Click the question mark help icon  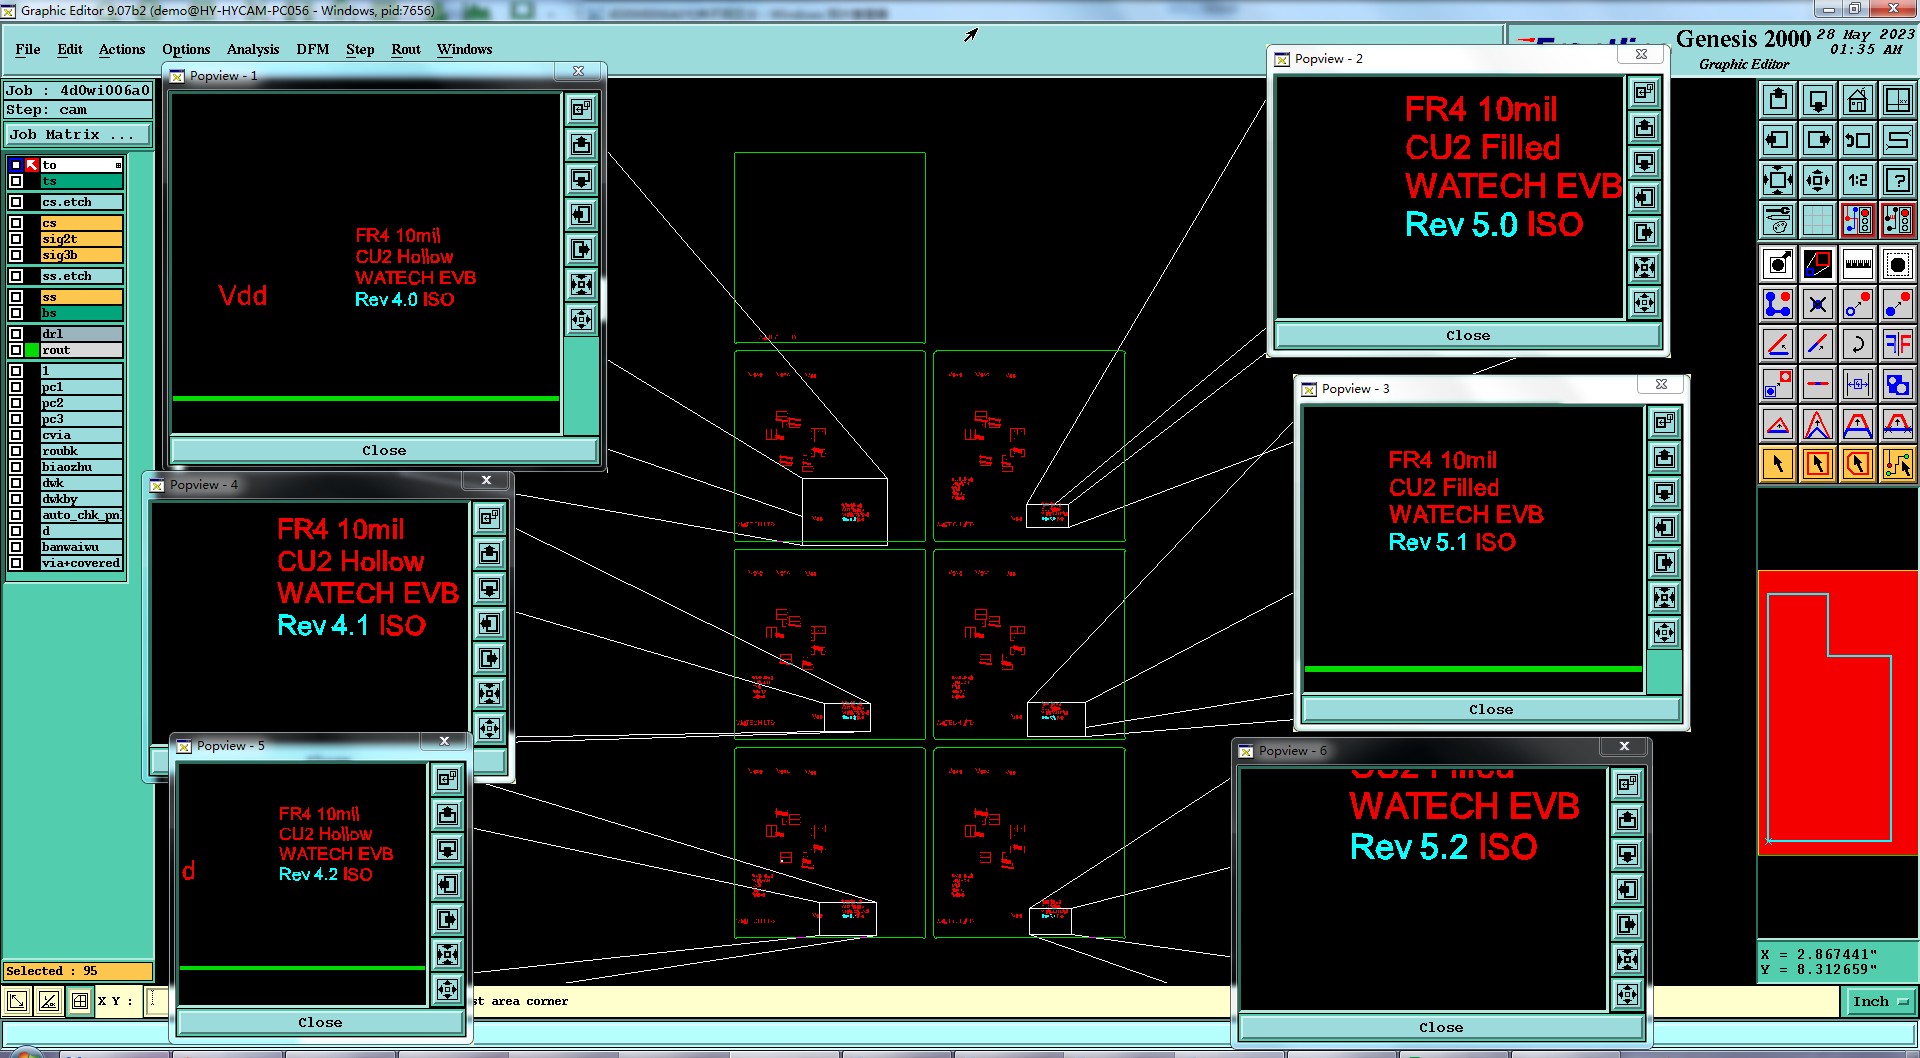click(1897, 180)
